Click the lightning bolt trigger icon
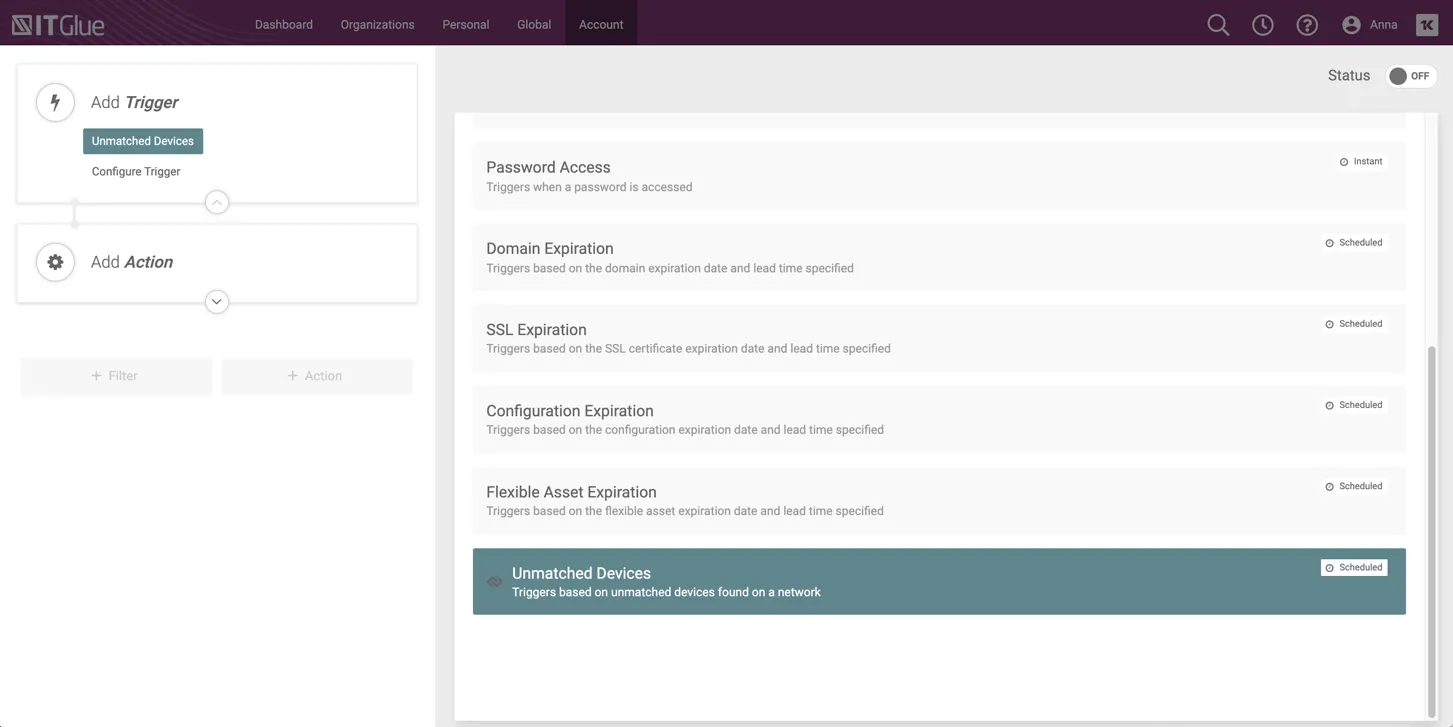Image resolution: width=1453 pixels, height=727 pixels. pos(55,102)
